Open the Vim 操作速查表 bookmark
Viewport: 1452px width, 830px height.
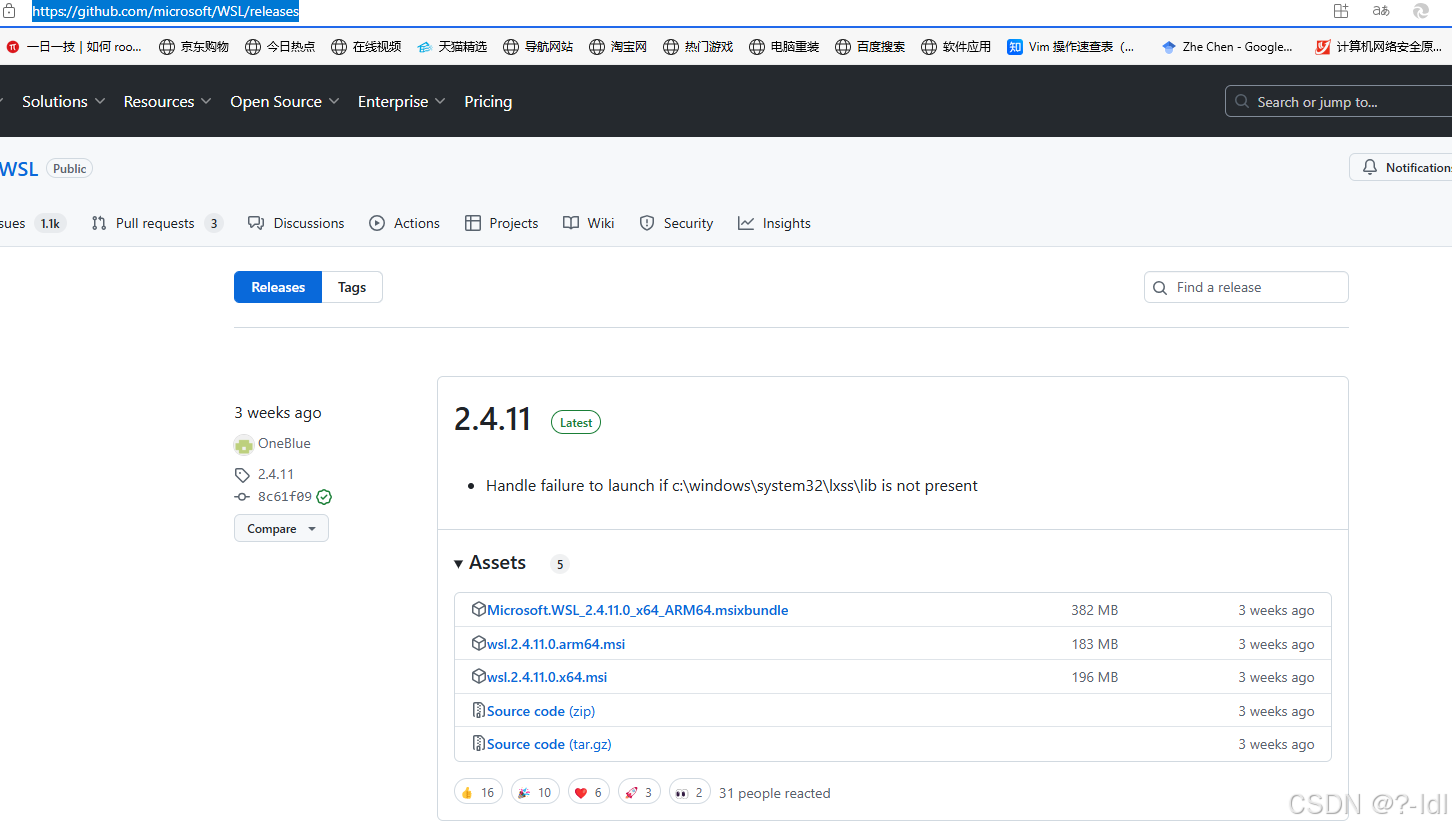coord(1072,47)
